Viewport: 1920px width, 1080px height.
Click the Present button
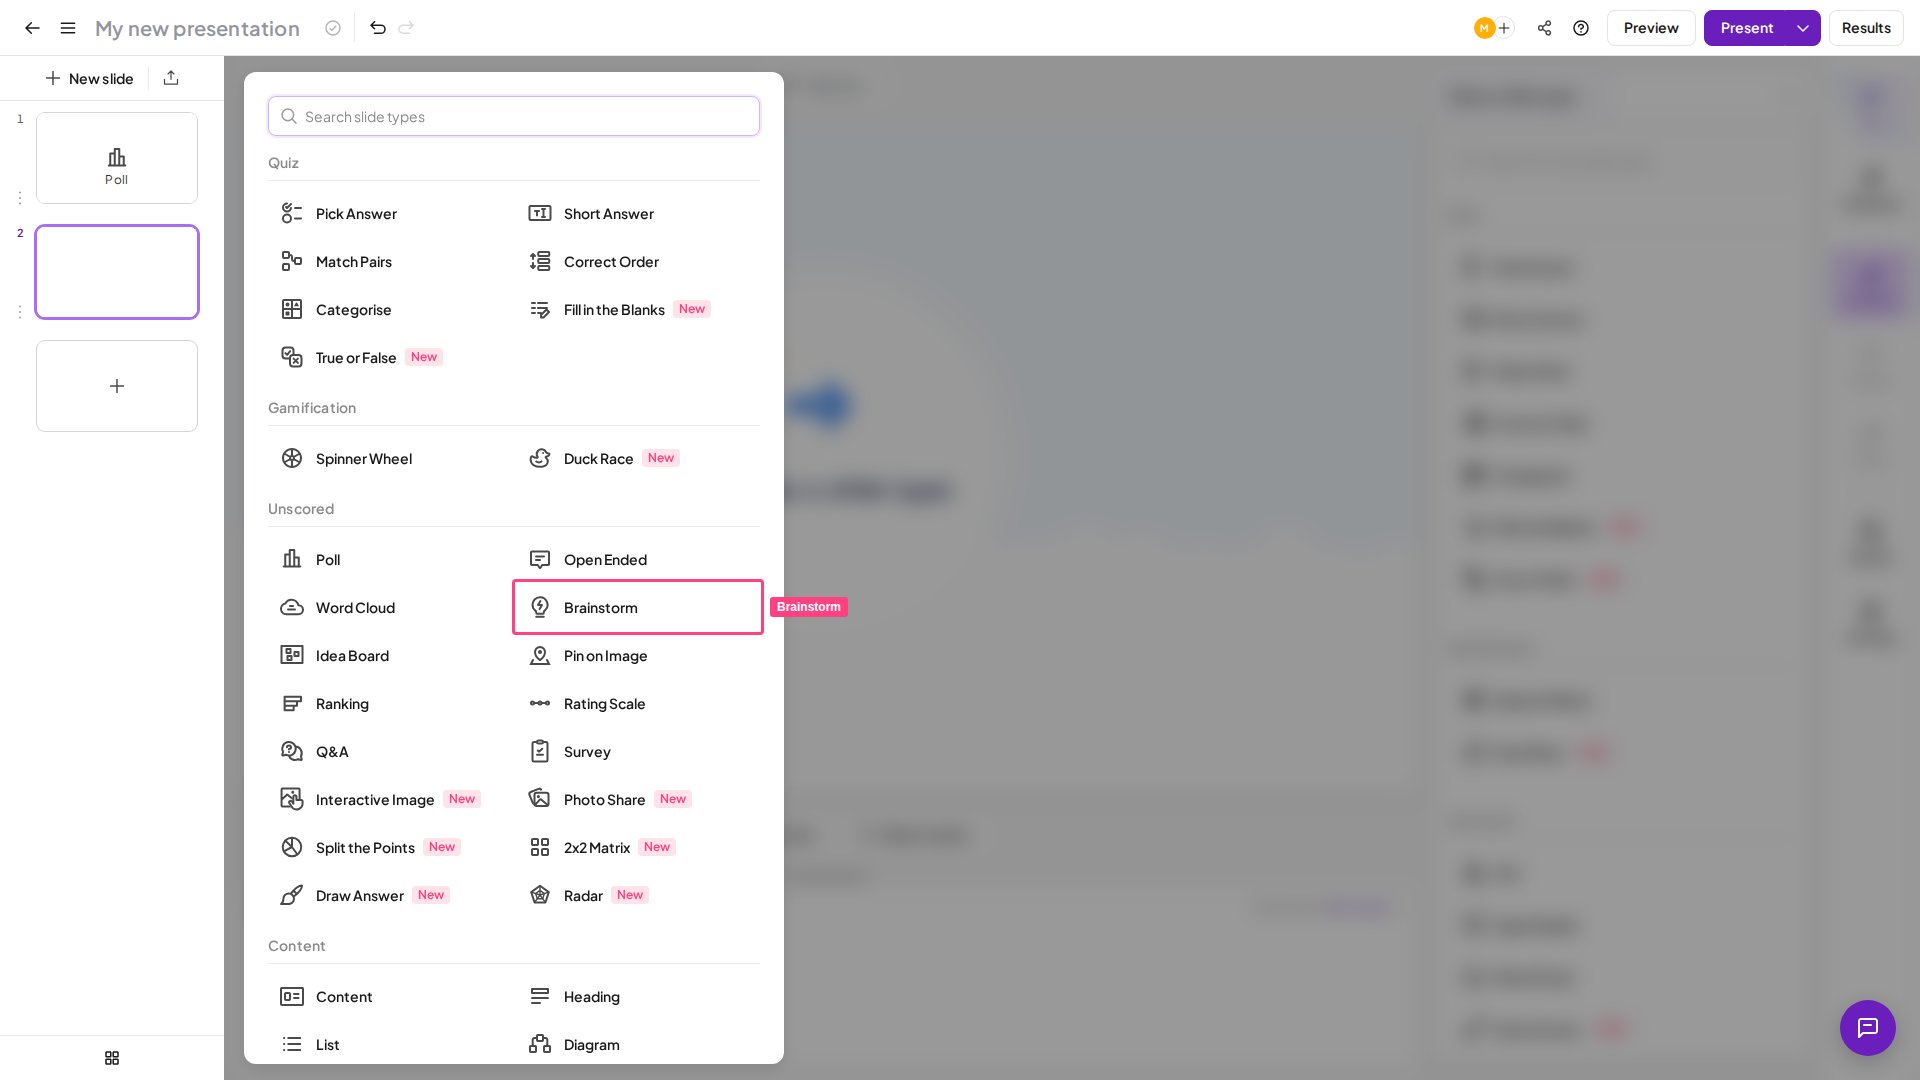[x=1746, y=28]
